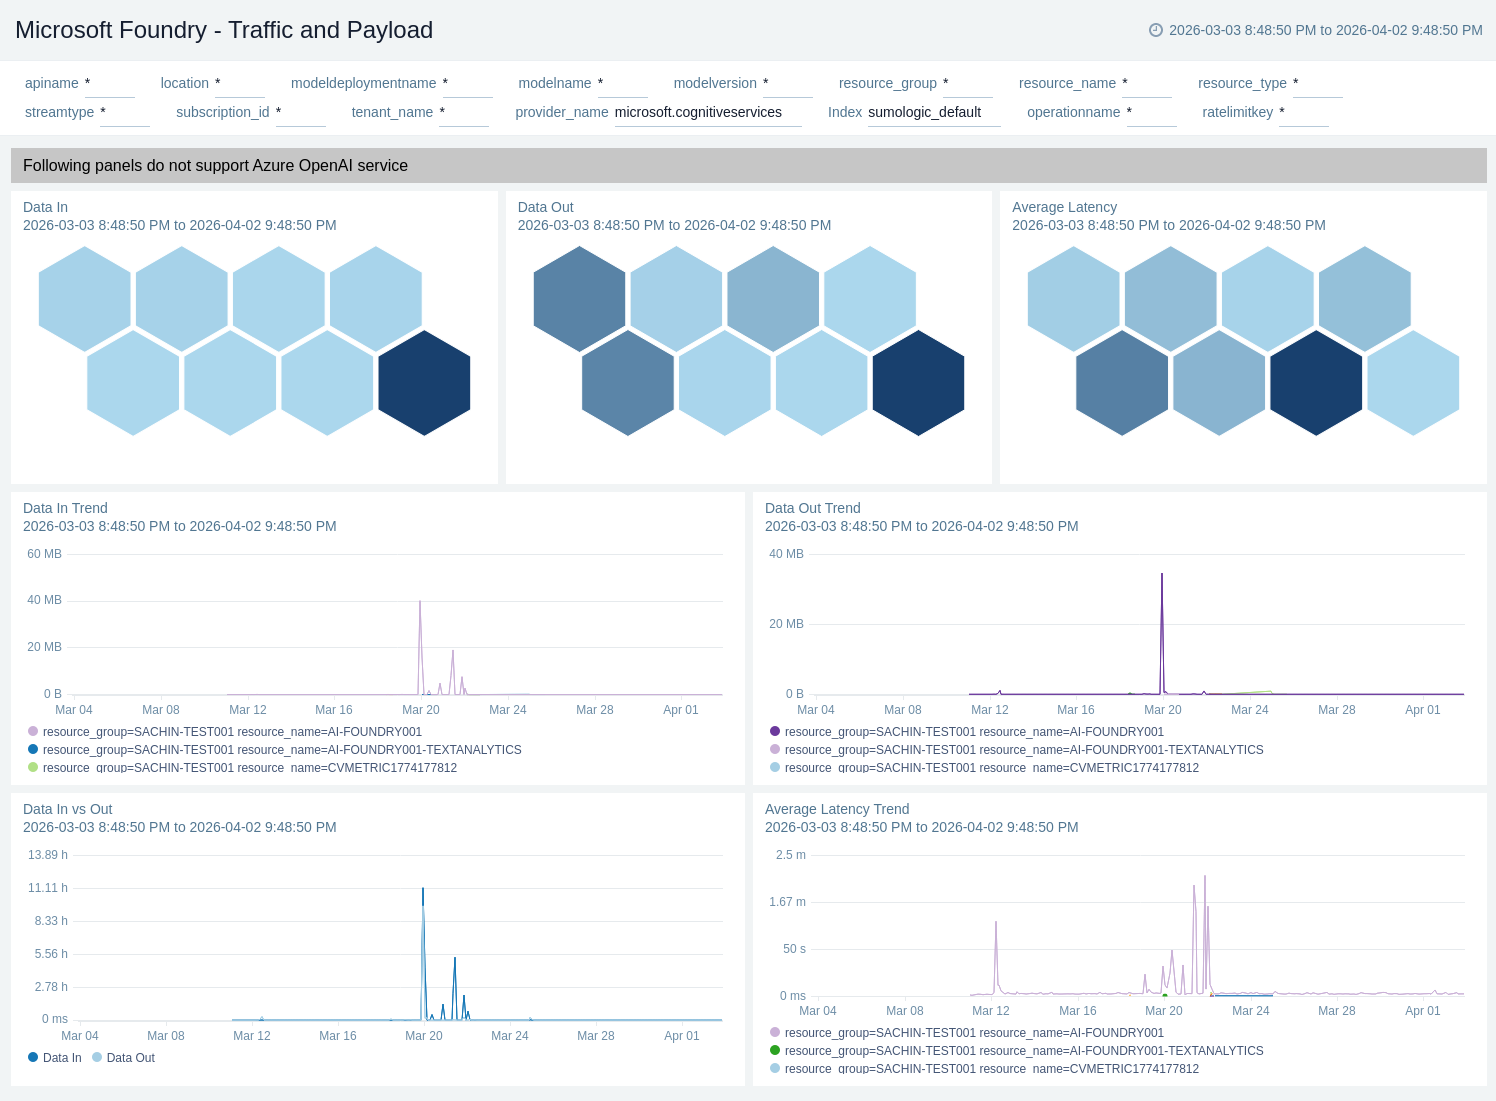Click the Data In legend dot icon
Viewport: 1496px width, 1101px height.
pyautogui.click(x=33, y=1057)
